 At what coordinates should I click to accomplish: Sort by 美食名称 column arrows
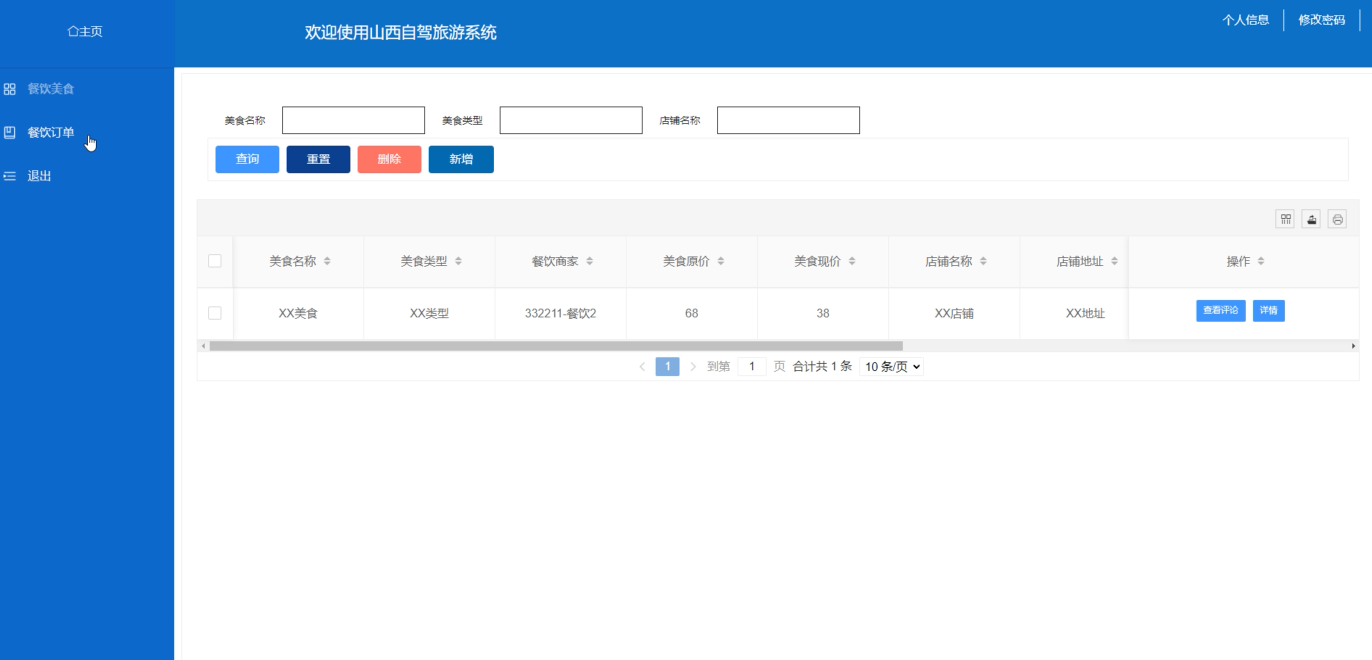(x=327, y=262)
